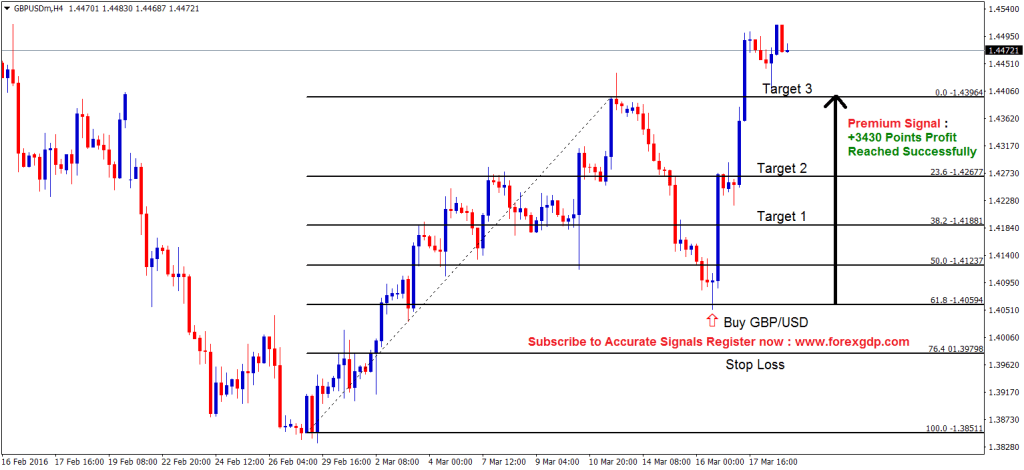This screenshot has height=470, width=1024.
Task: Click 1.38730 on the price axis
Action: 1004,419
